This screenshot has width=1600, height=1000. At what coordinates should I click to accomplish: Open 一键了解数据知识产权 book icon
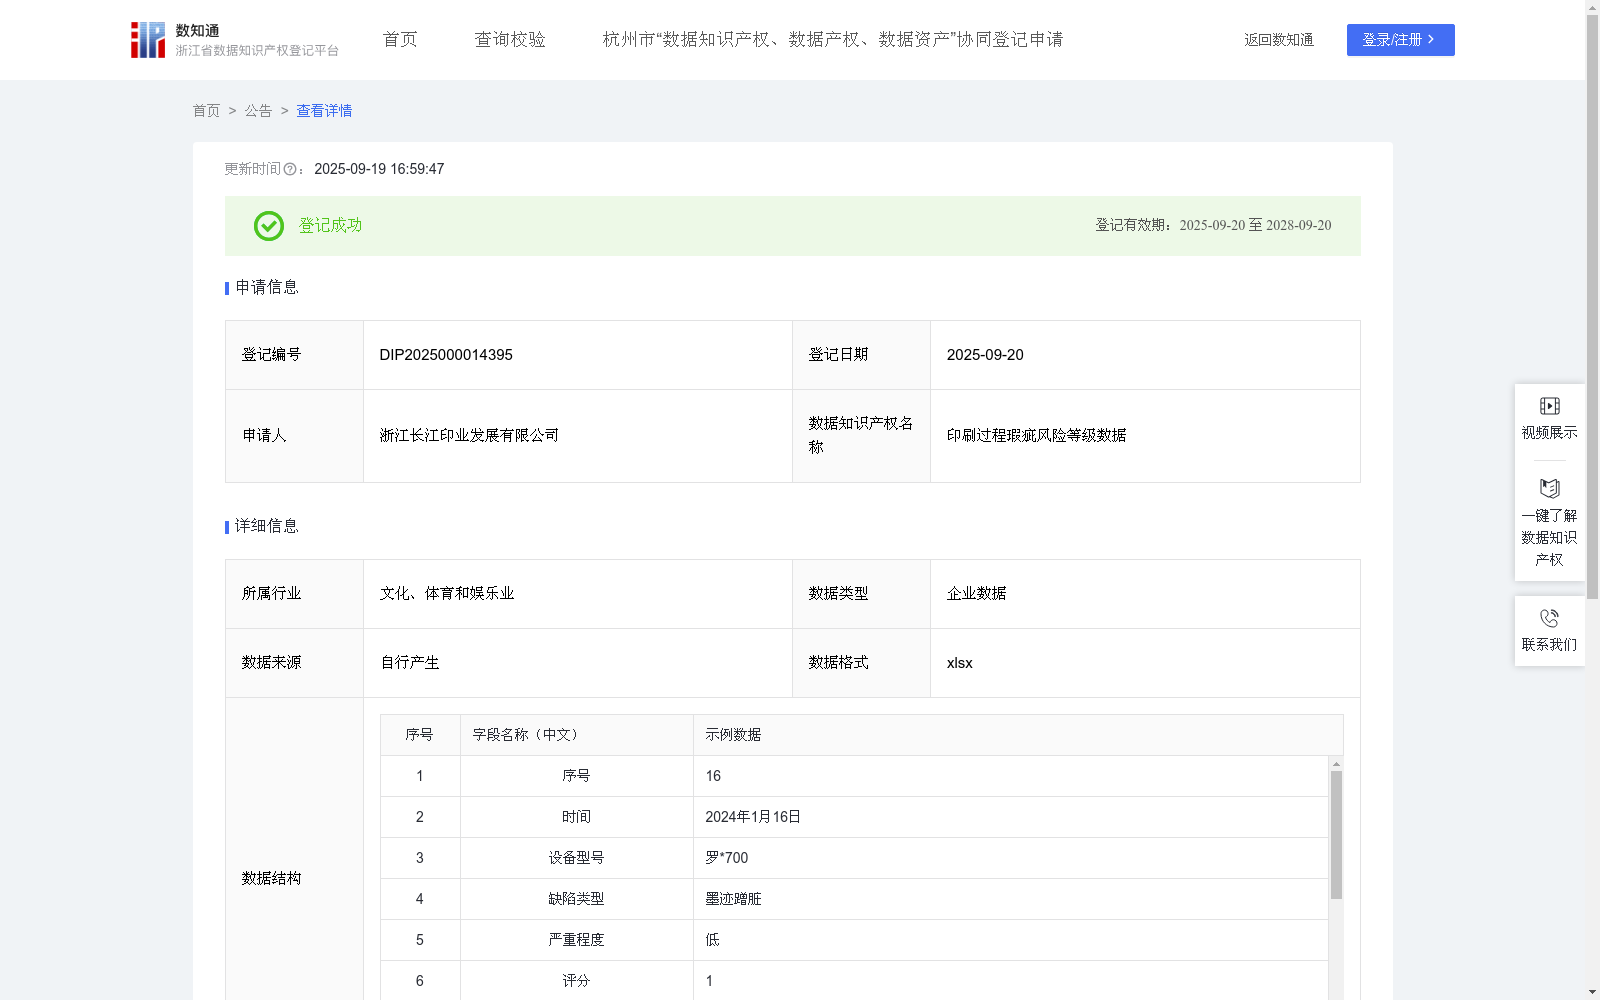(x=1549, y=488)
